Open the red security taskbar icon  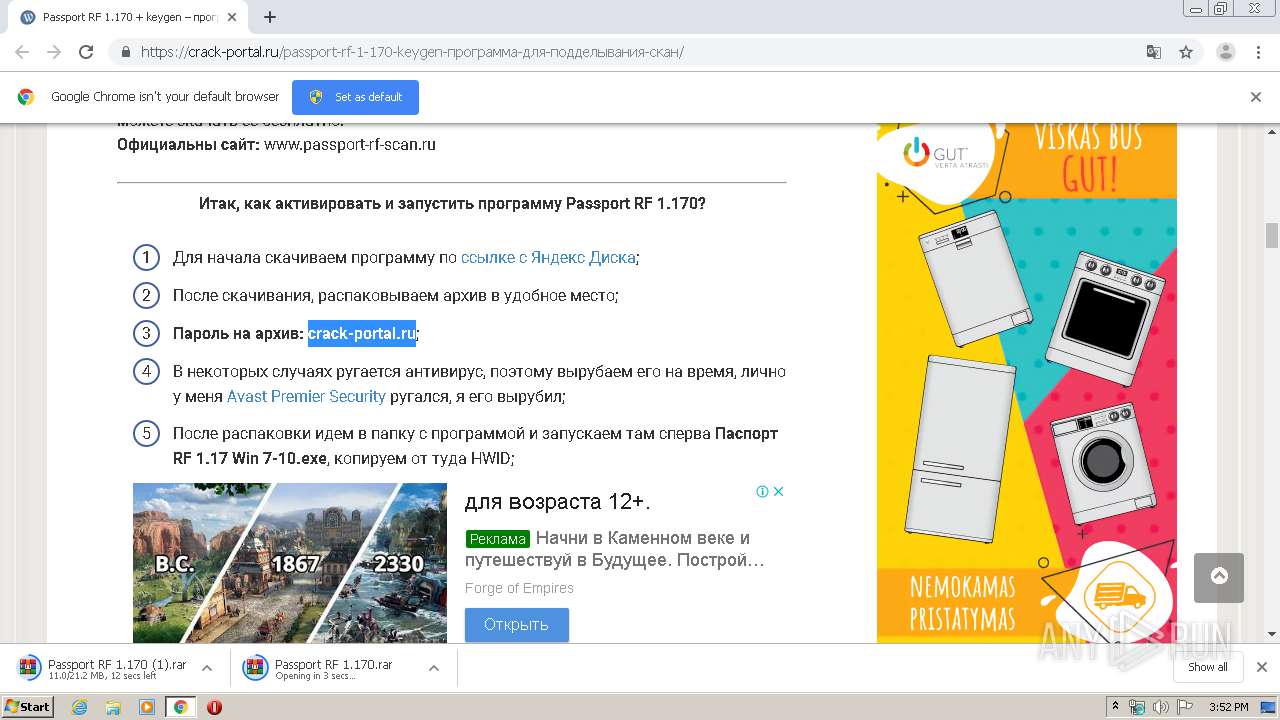(x=214, y=707)
